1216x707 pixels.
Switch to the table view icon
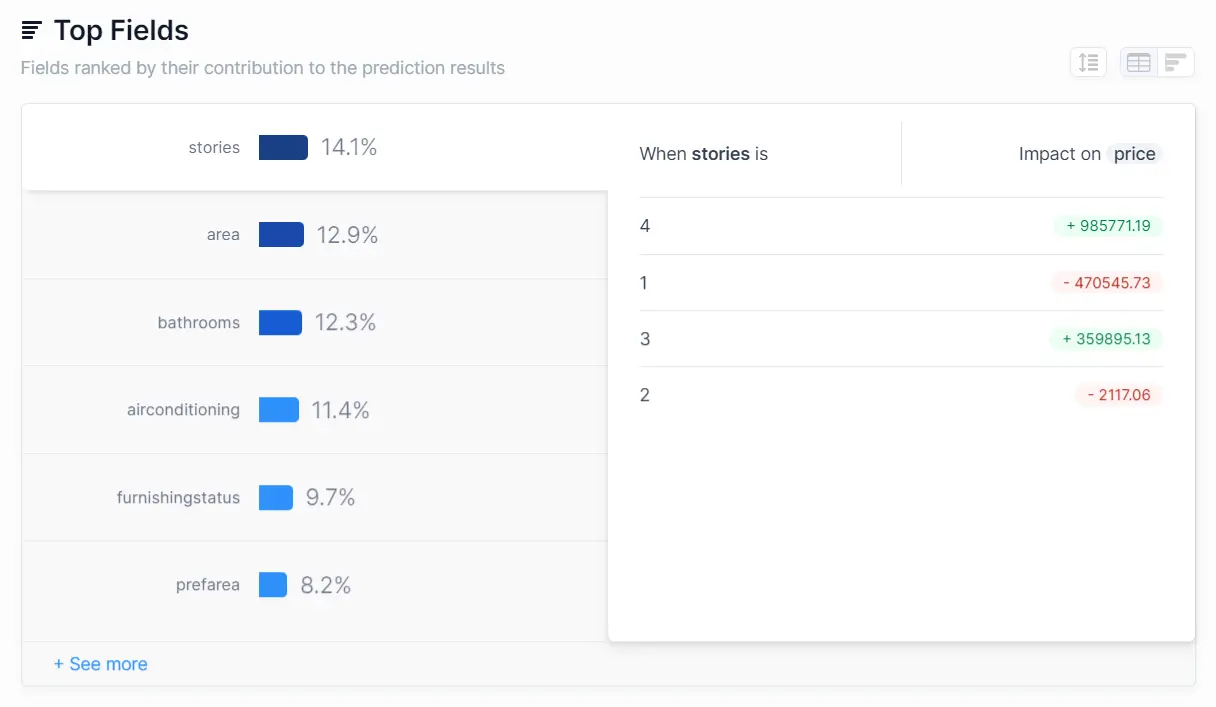[1138, 62]
